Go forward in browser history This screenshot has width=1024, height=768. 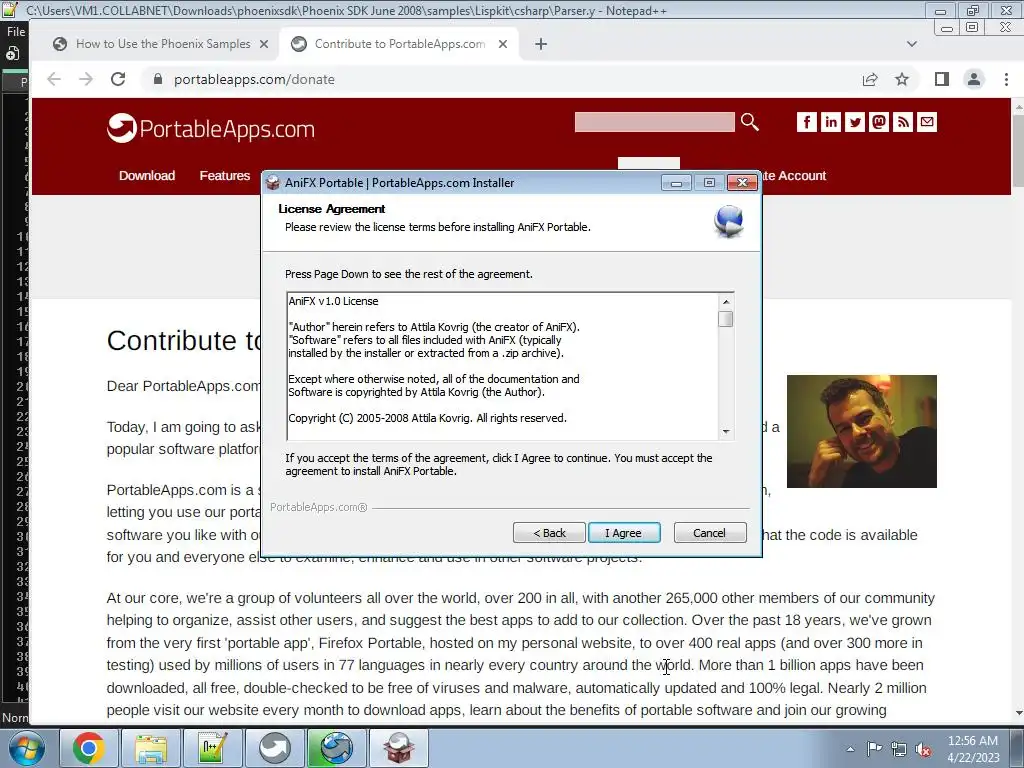click(86, 79)
